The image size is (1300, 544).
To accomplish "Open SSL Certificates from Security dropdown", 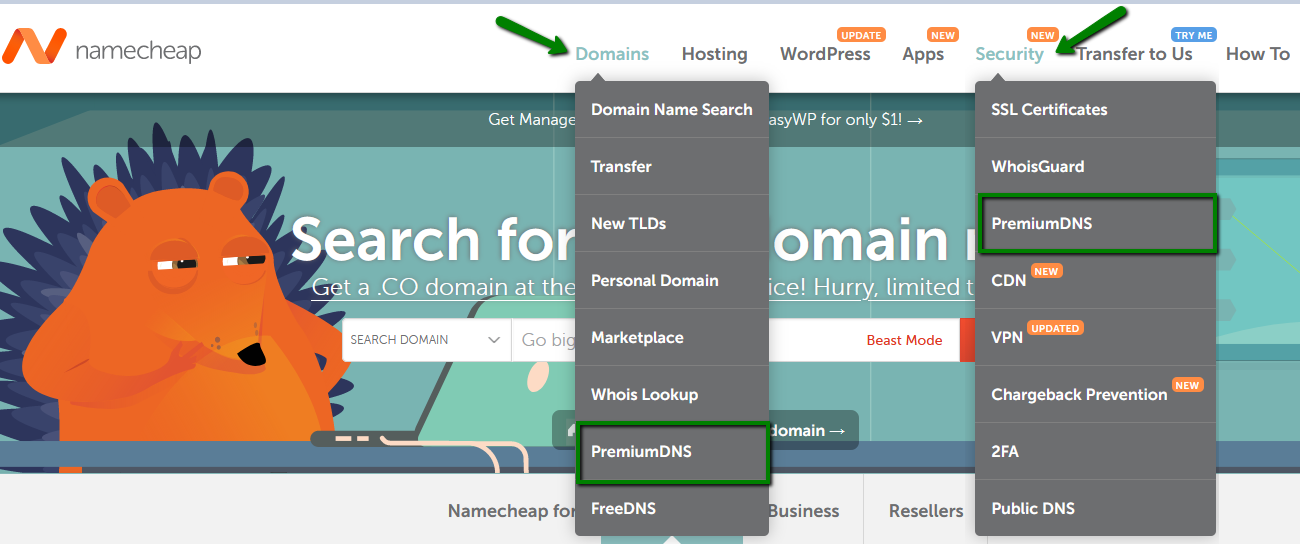I will (1095, 109).
